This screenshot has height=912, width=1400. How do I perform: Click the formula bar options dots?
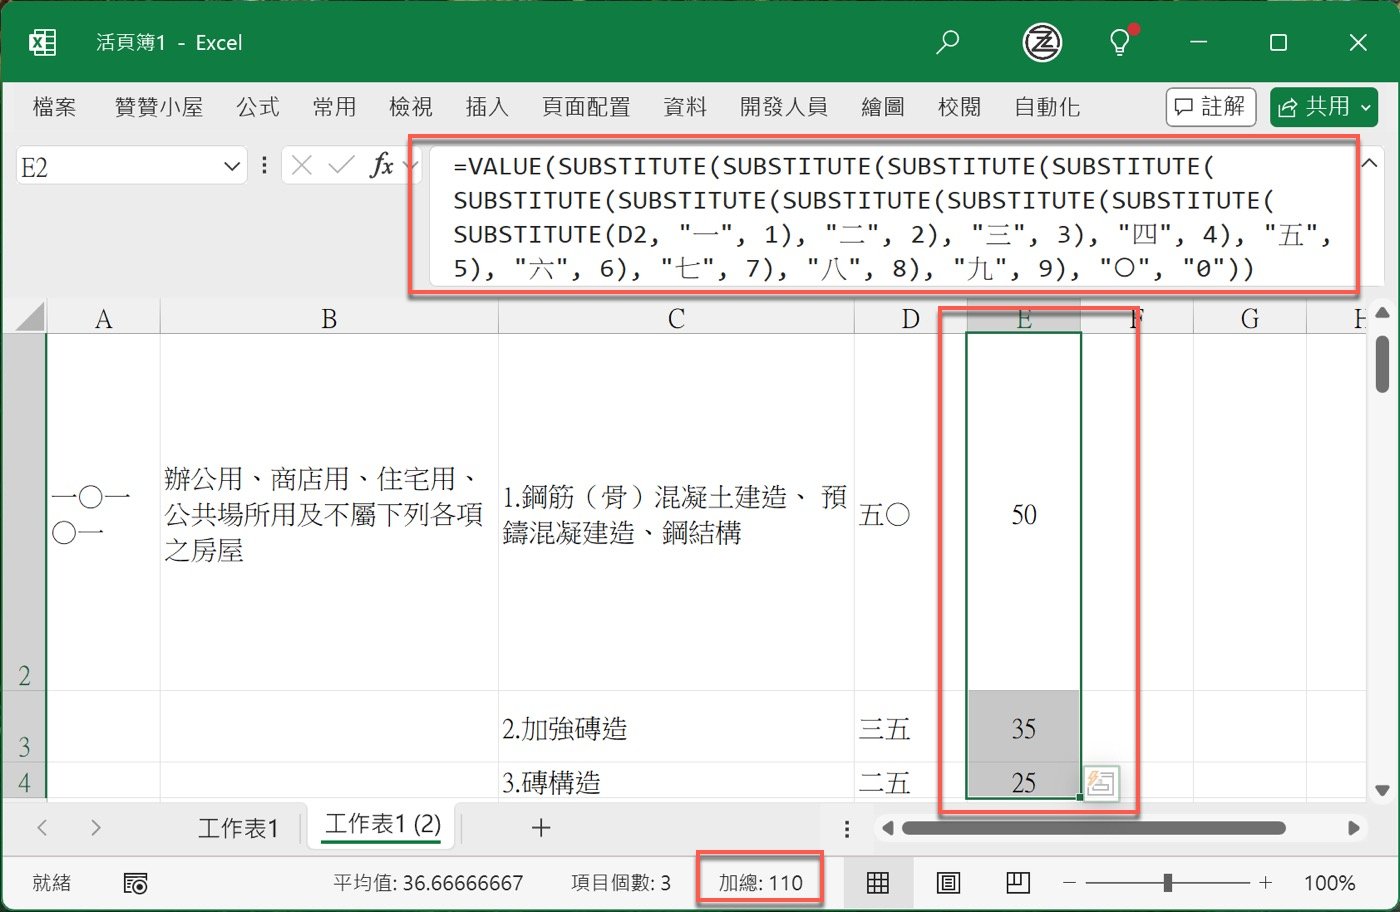coord(264,165)
